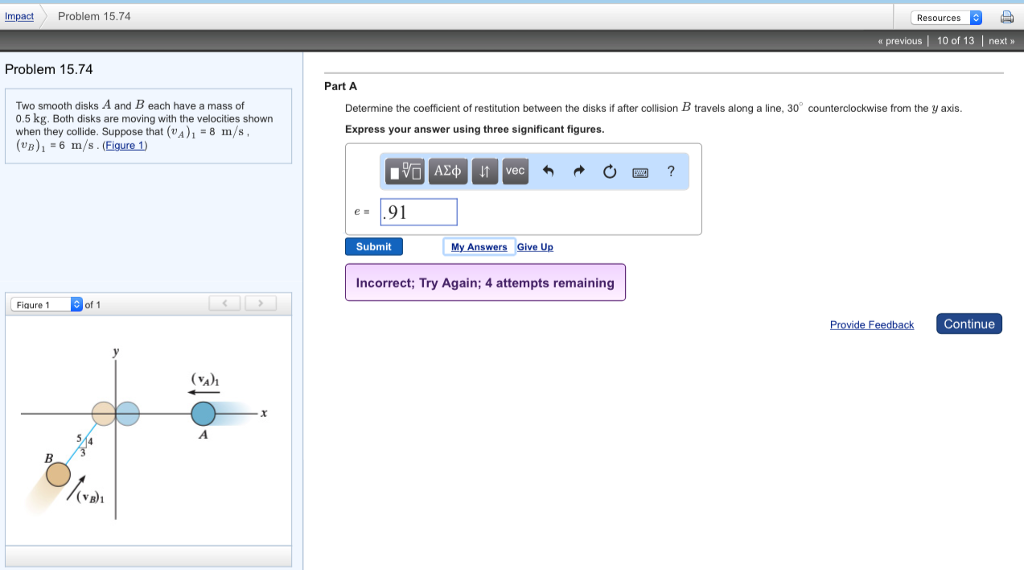Viewport: 1024px width, 570px height.
Task: Undo the last answer edit
Action: click(548, 172)
